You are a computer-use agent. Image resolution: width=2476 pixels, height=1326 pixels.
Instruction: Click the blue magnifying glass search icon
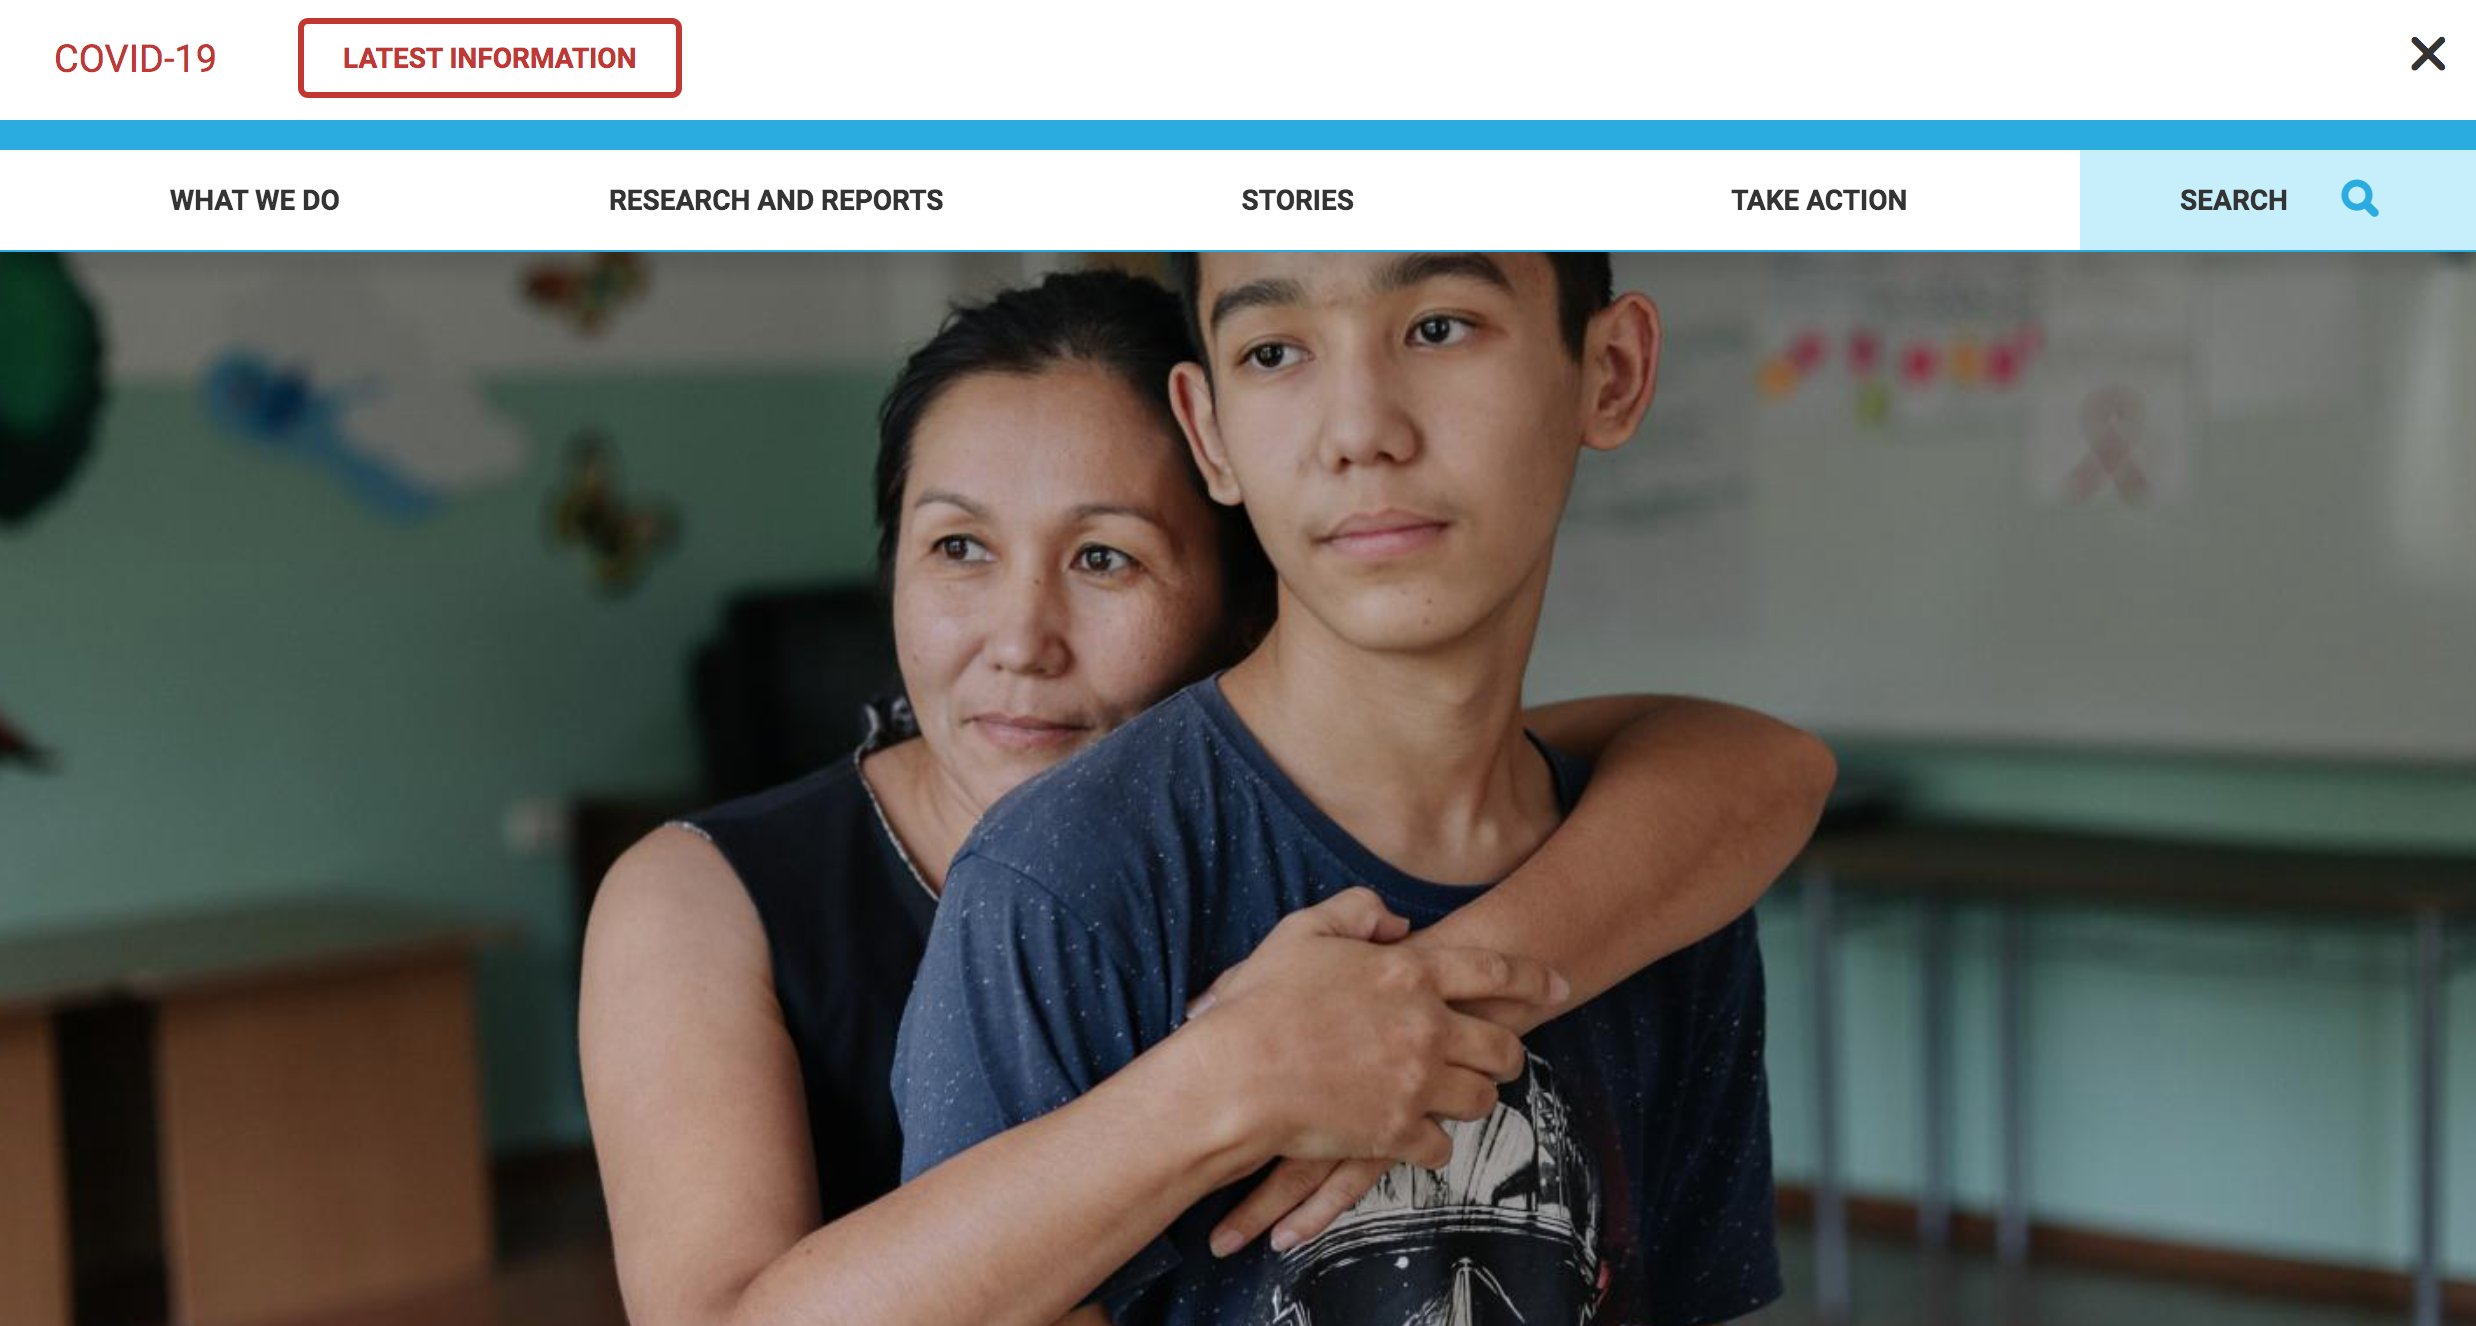[x=2360, y=198]
